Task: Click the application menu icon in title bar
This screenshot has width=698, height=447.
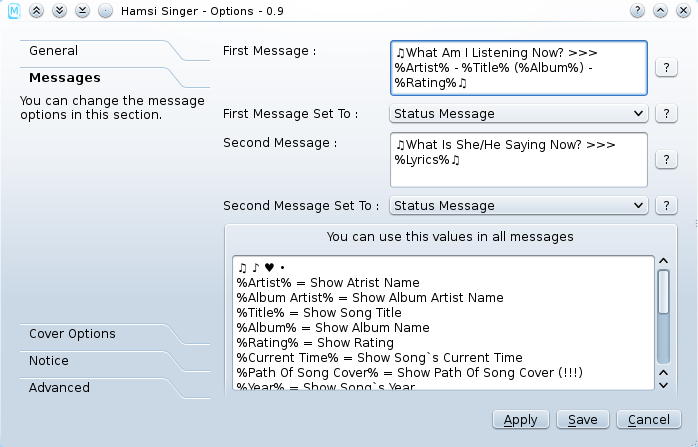Action: click(x=14, y=11)
